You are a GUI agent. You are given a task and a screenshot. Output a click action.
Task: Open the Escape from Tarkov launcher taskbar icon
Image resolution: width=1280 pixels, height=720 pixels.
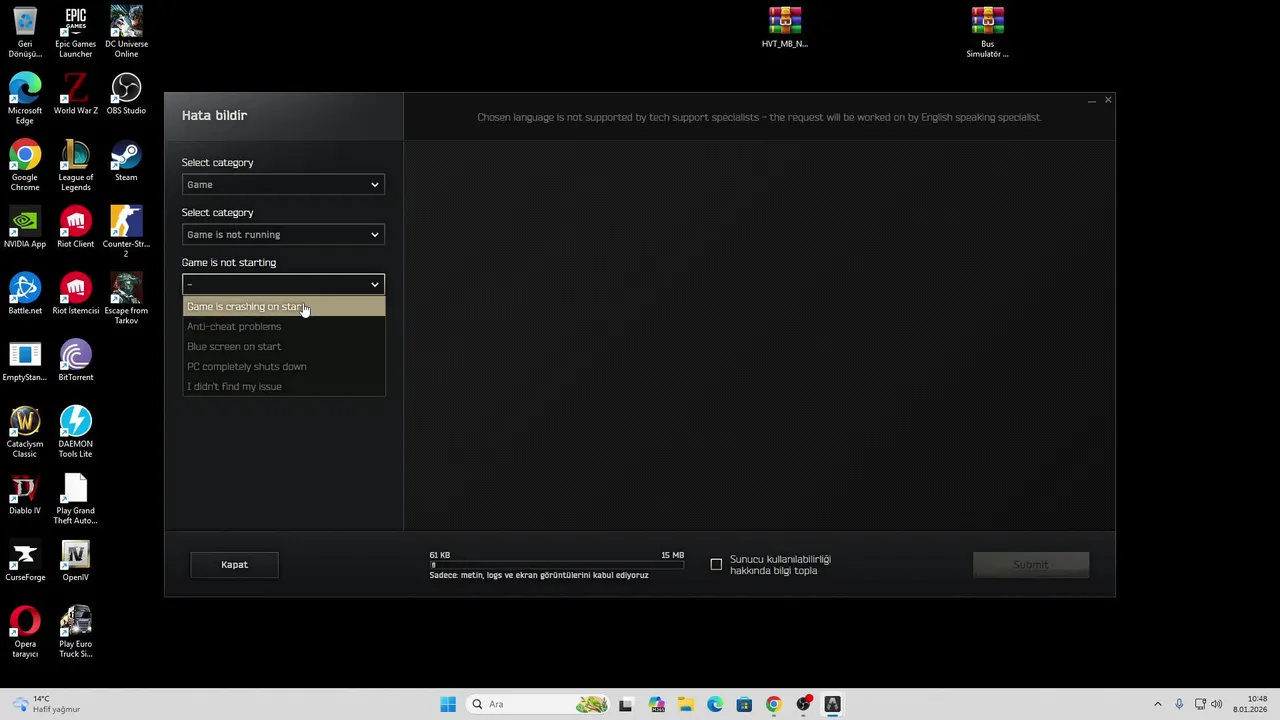pos(832,704)
